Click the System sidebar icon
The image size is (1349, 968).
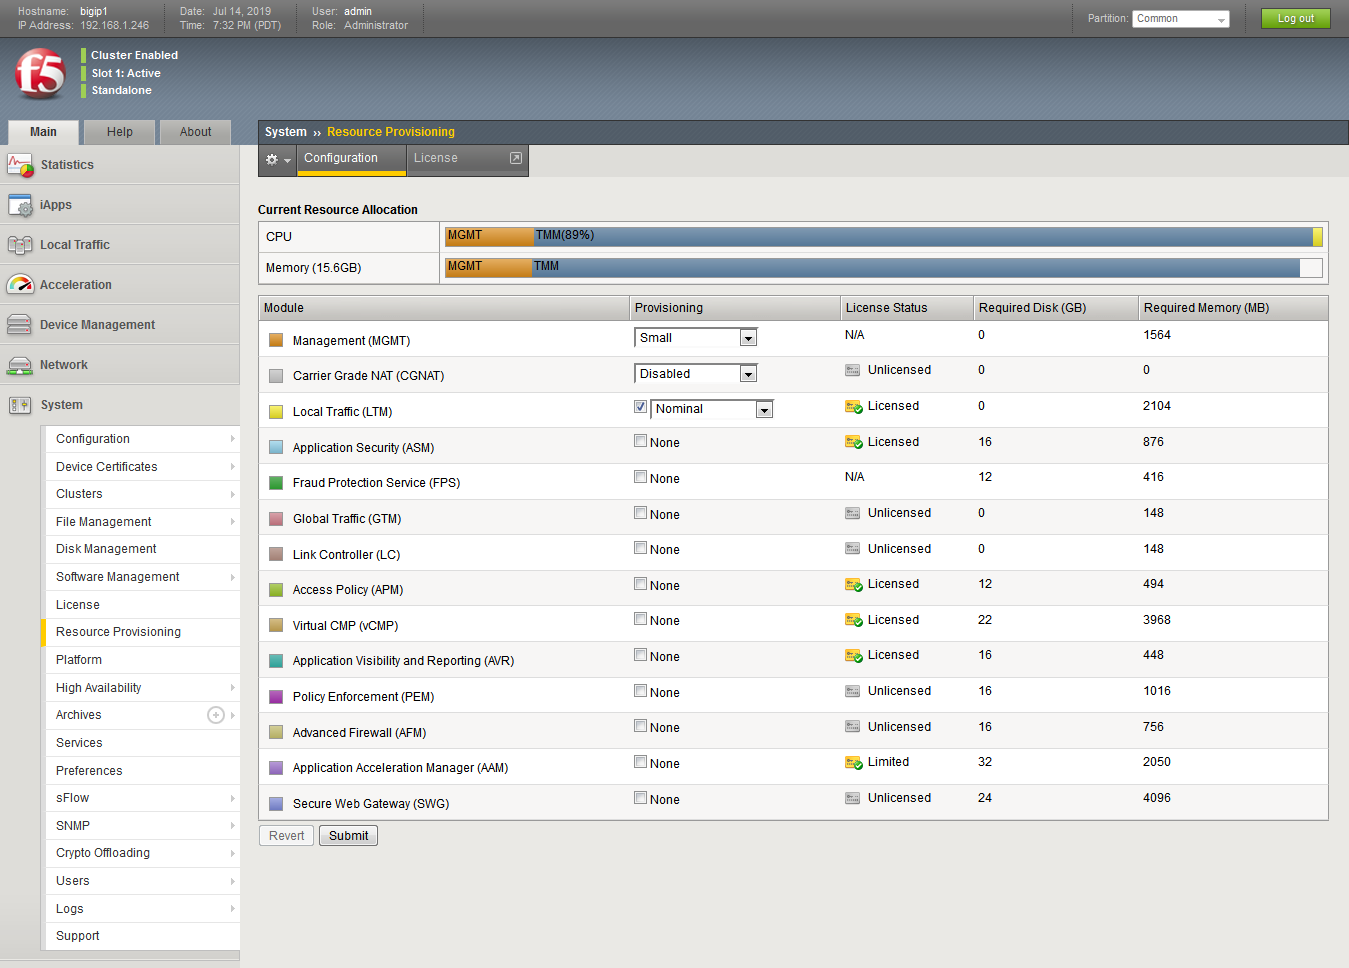20,405
